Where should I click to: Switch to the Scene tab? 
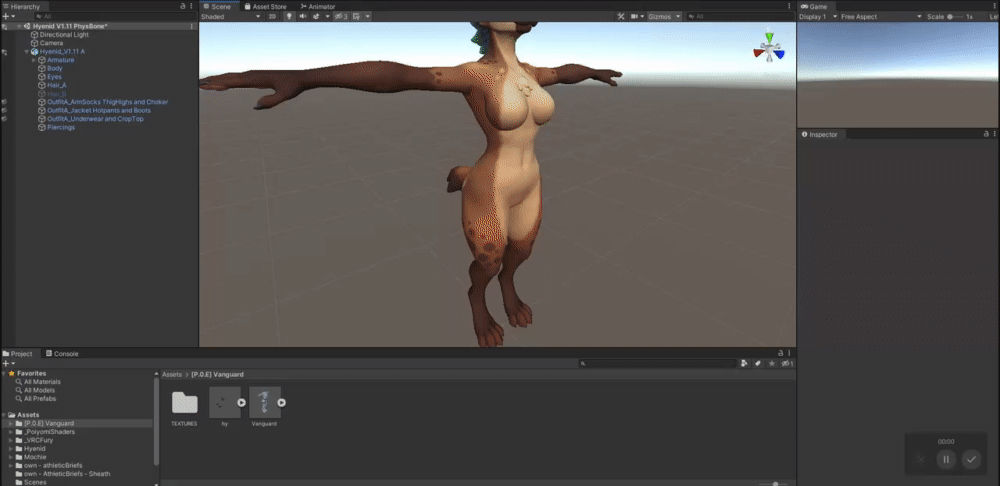point(217,6)
